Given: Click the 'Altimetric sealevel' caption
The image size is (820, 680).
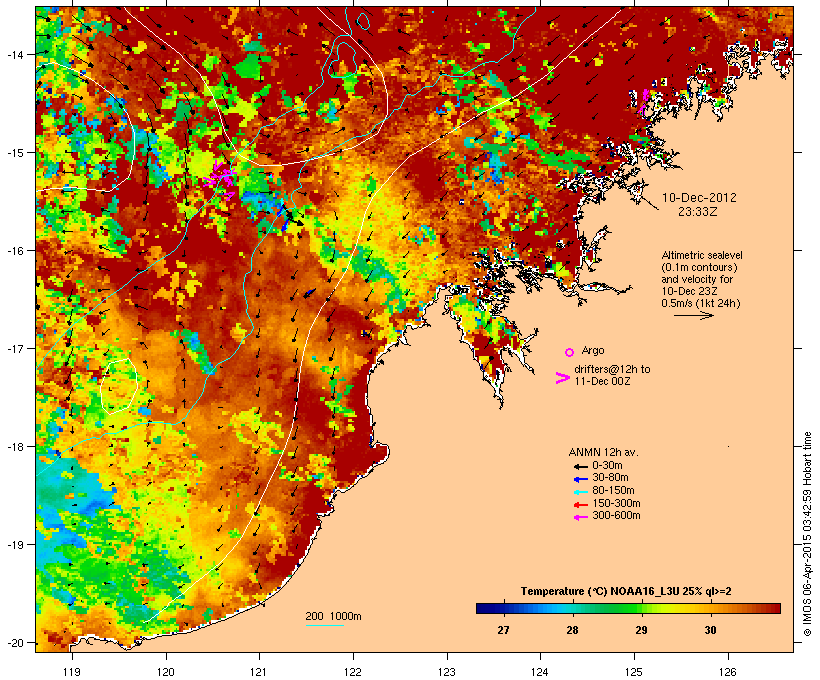Looking at the screenshot, I should tap(702, 255).
